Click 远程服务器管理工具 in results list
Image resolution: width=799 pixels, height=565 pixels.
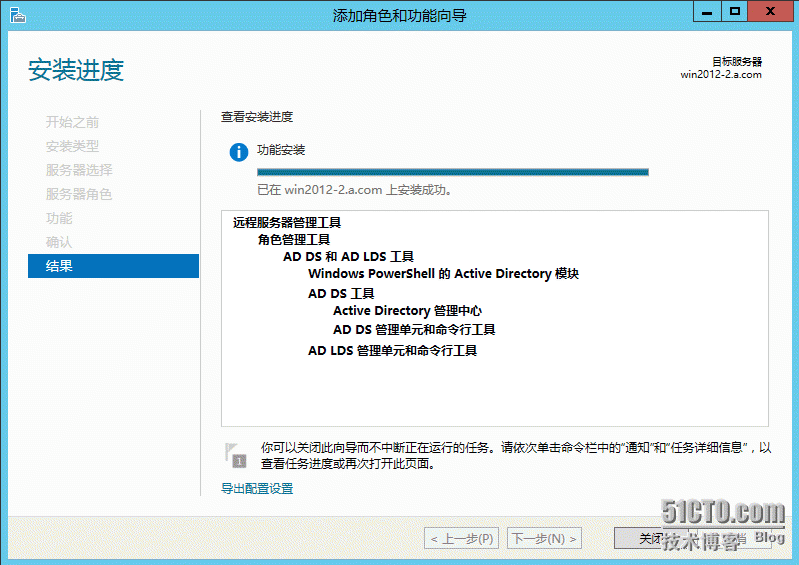(x=287, y=223)
